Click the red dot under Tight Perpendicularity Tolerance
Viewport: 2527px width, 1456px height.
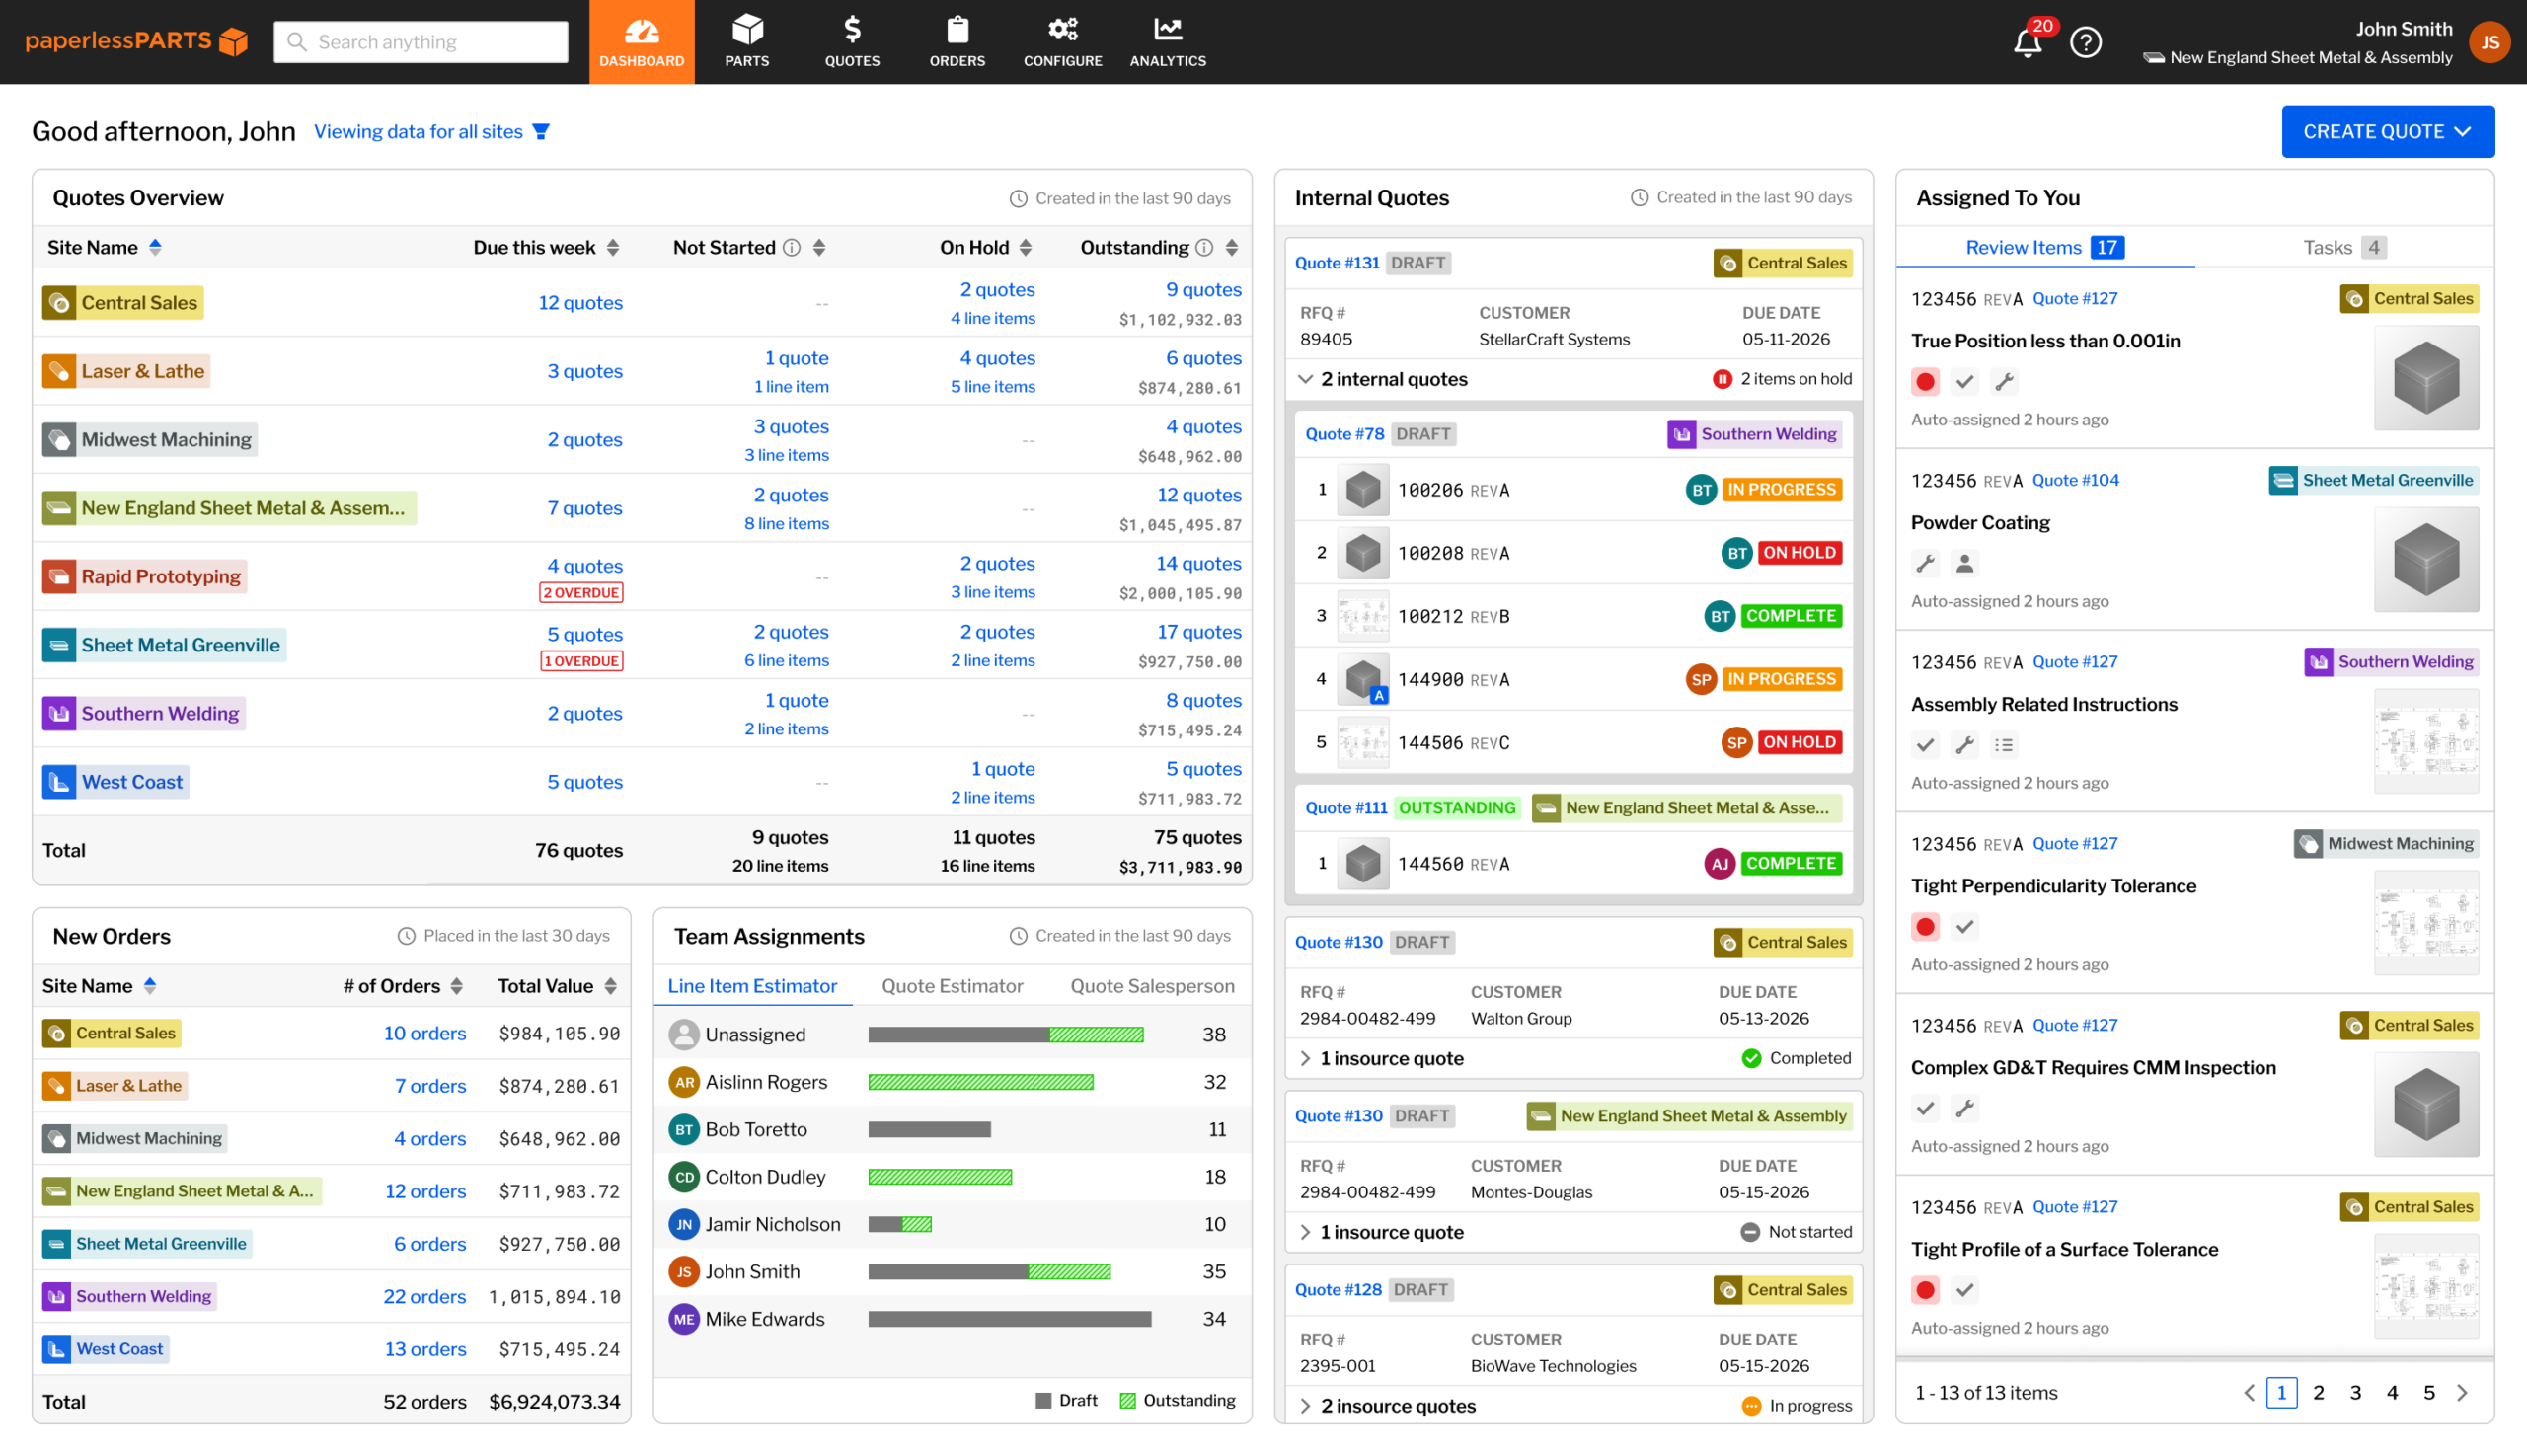(1925, 926)
